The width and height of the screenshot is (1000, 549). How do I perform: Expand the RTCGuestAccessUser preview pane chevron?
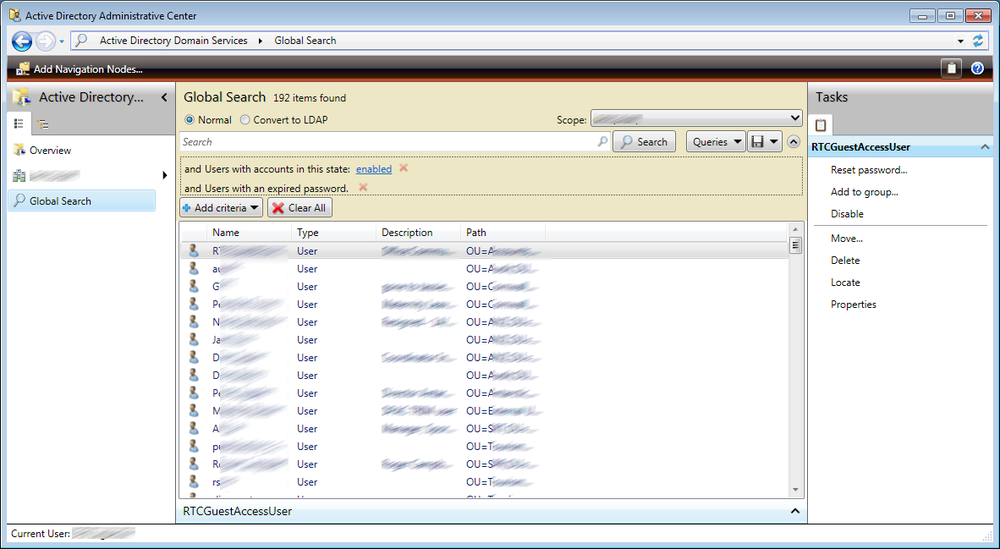click(x=795, y=511)
